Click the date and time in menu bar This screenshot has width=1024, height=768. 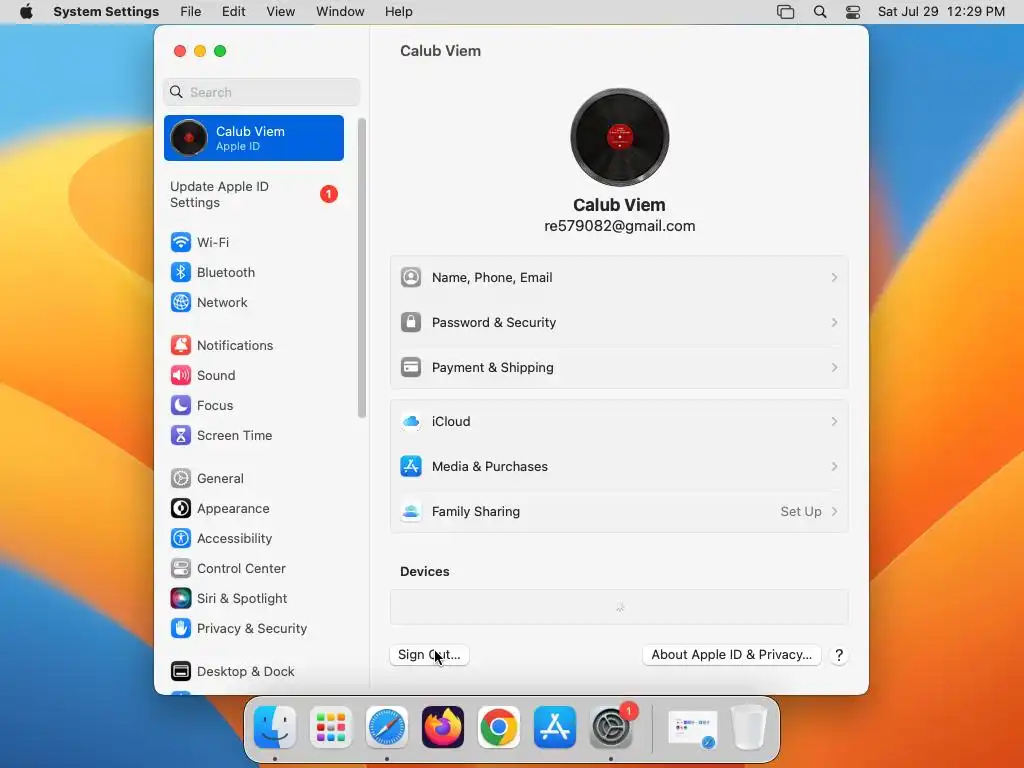pyautogui.click(x=941, y=12)
